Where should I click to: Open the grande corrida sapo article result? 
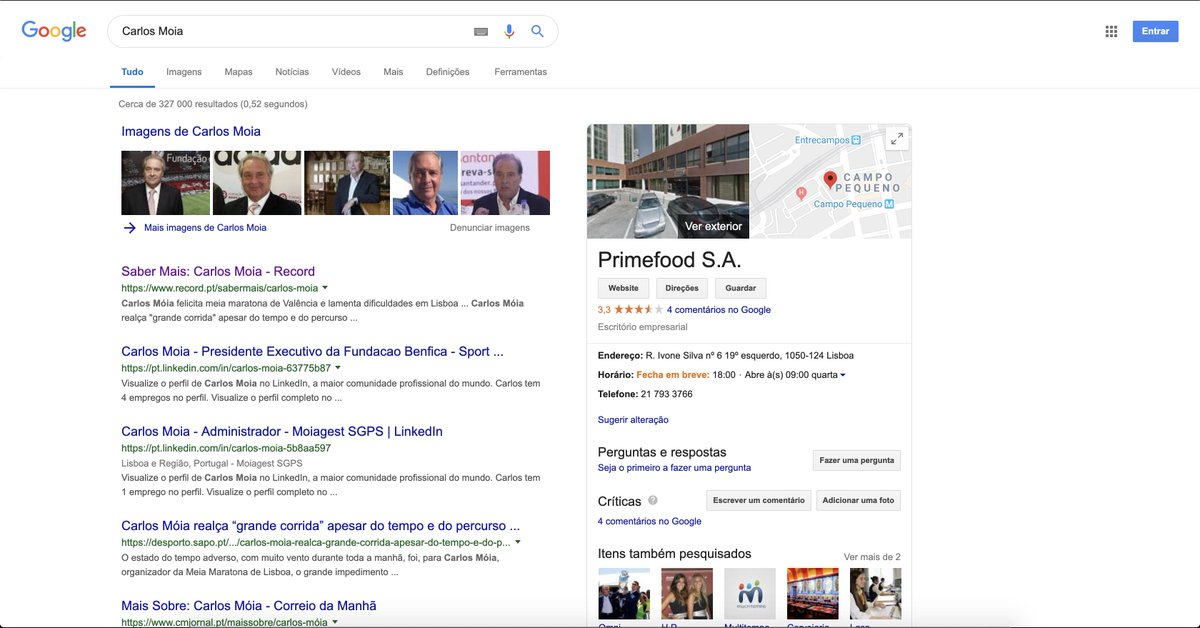click(x=320, y=525)
